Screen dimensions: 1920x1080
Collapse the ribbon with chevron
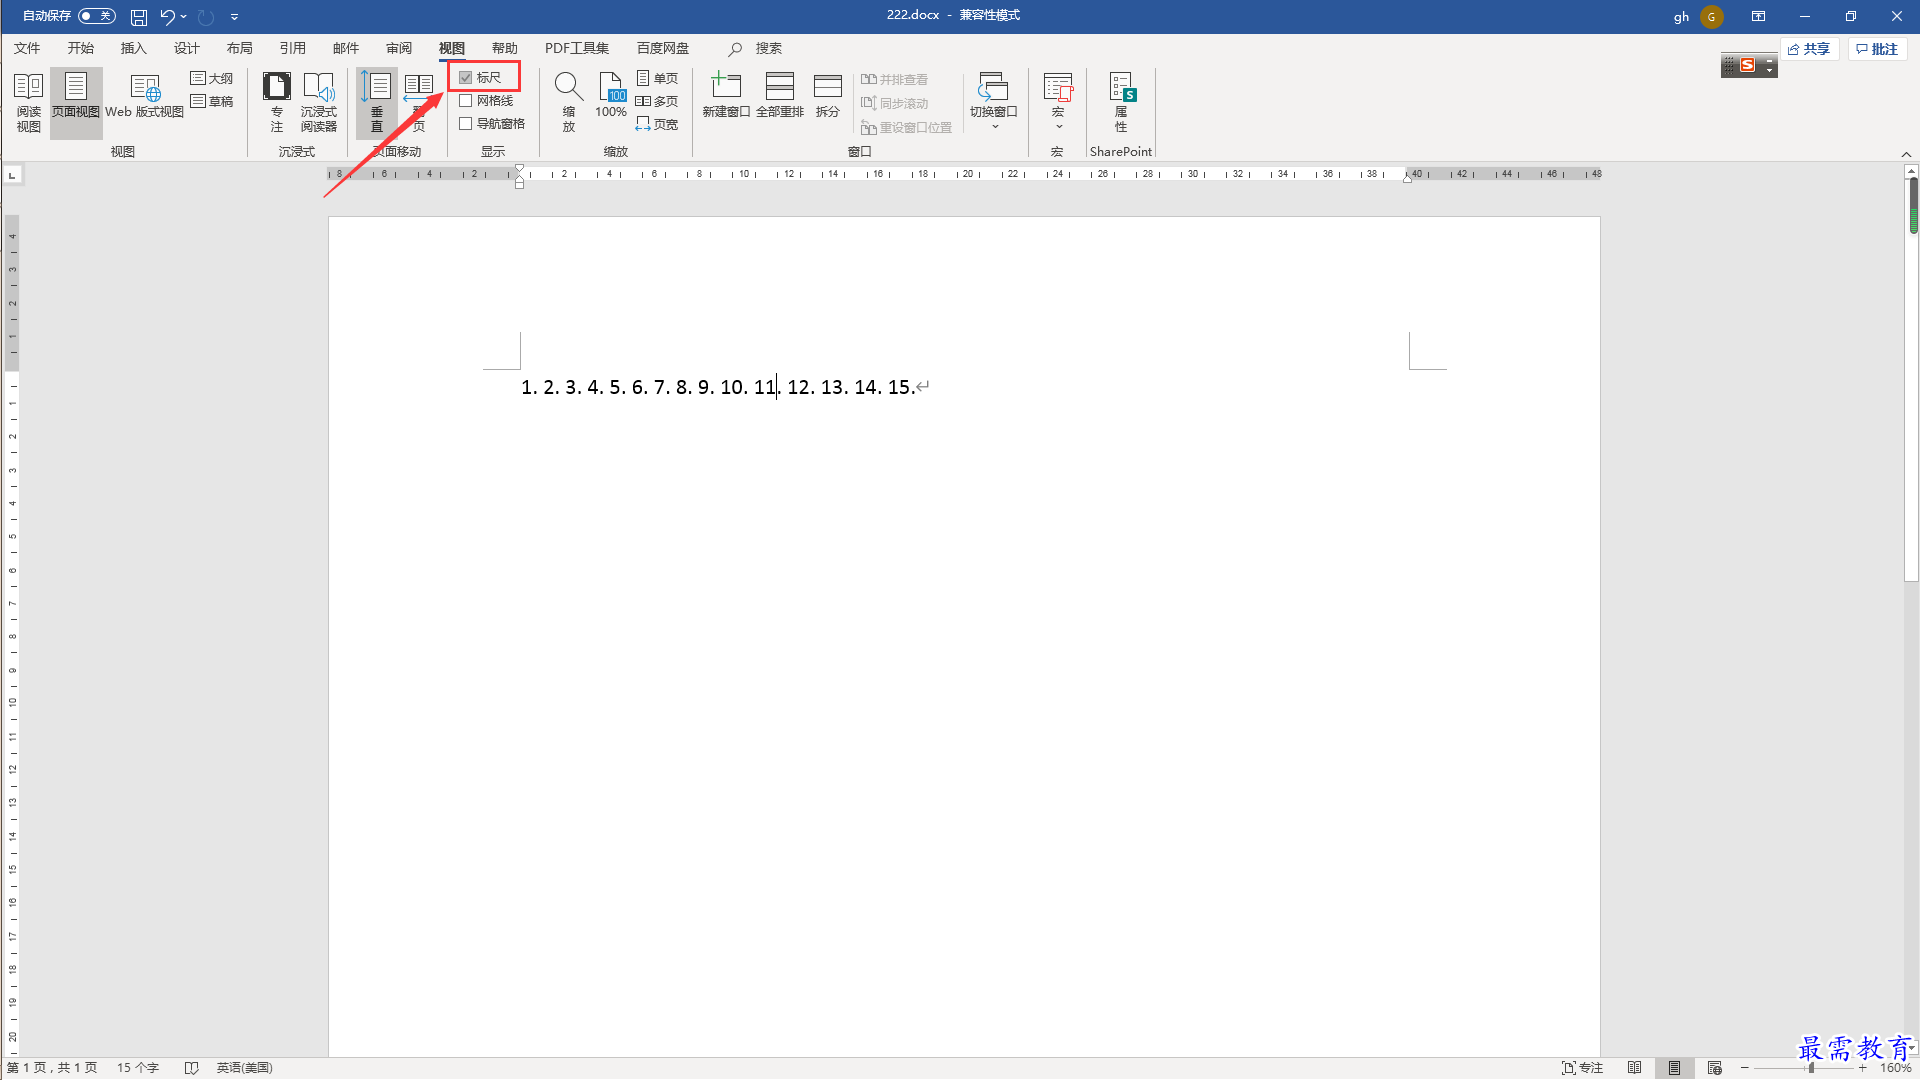(x=1906, y=154)
